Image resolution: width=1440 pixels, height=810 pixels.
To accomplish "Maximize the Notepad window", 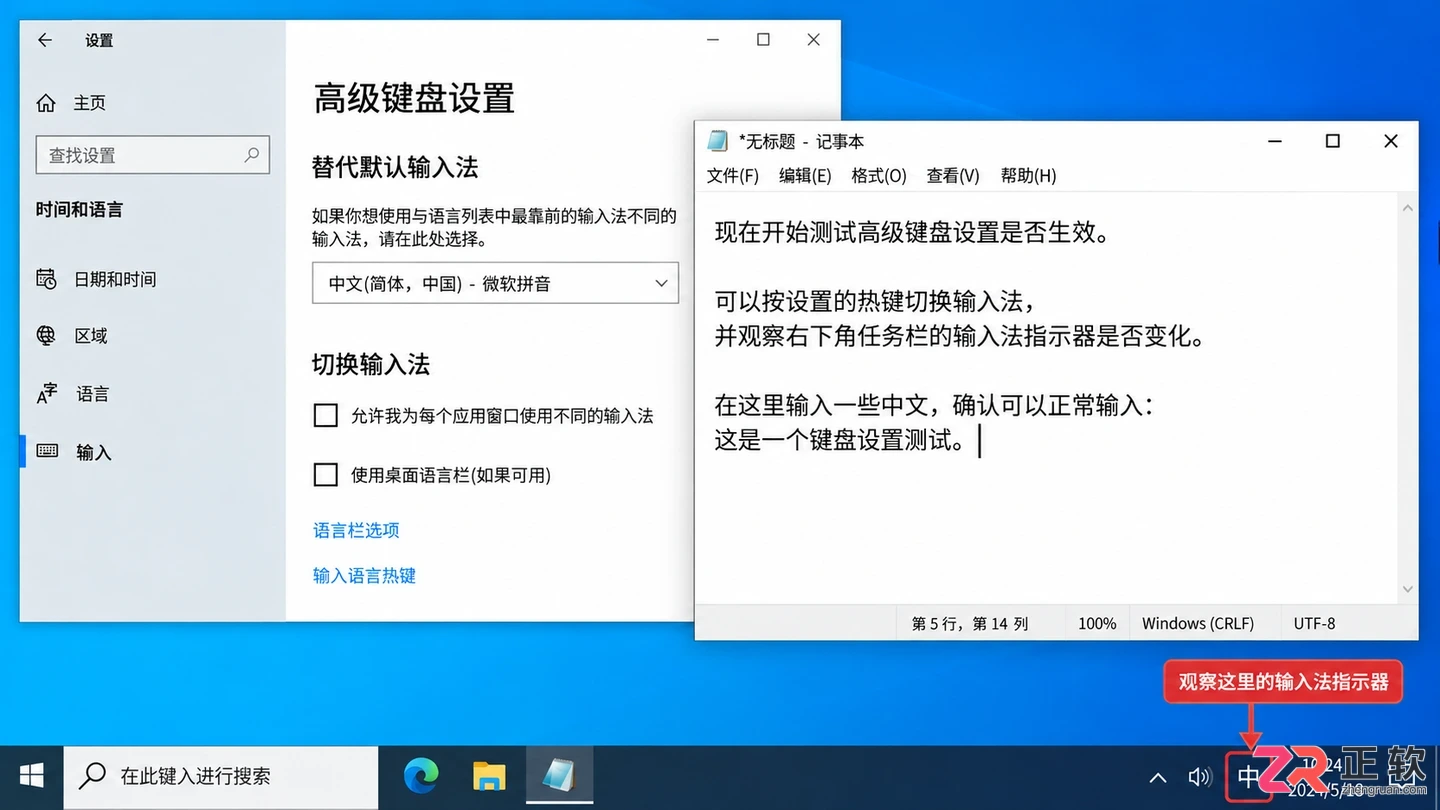I will pyautogui.click(x=1332, y=141).
